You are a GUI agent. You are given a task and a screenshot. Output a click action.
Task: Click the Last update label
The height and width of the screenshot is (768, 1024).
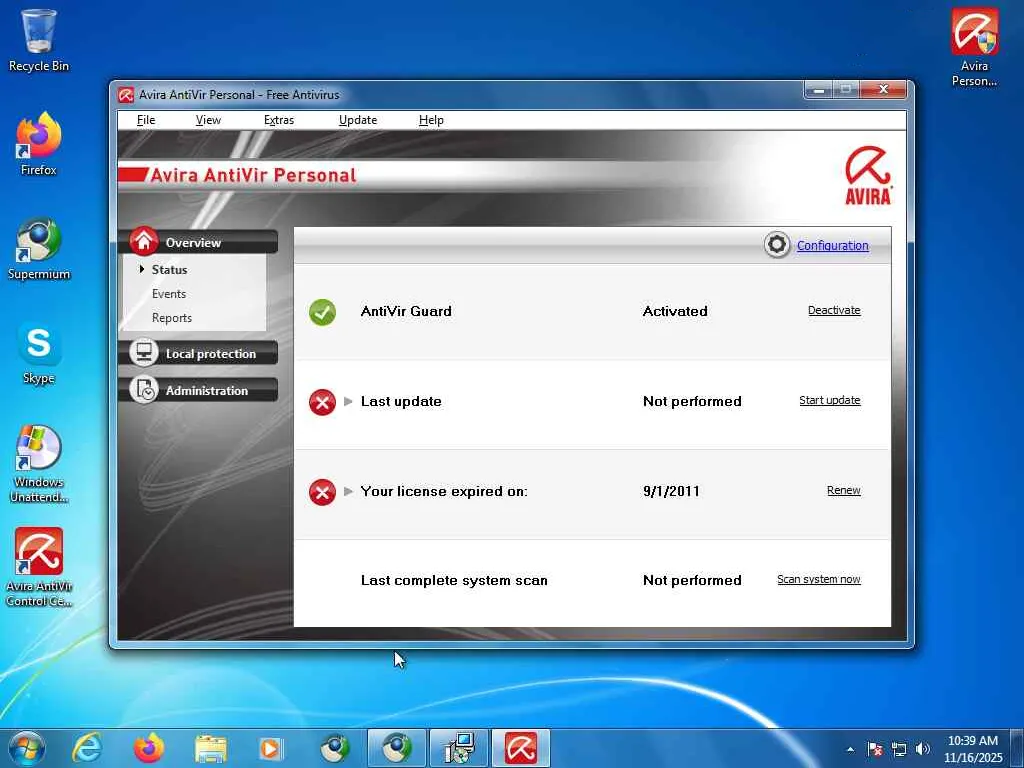tap(401, 402)
